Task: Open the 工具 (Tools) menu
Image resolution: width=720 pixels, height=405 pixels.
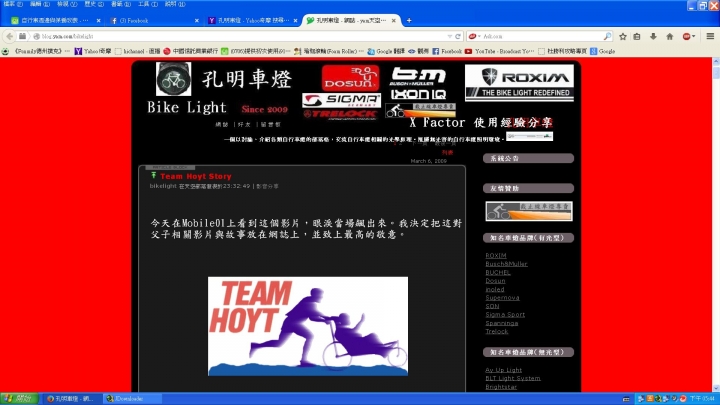Action: (x=148, y=4)
